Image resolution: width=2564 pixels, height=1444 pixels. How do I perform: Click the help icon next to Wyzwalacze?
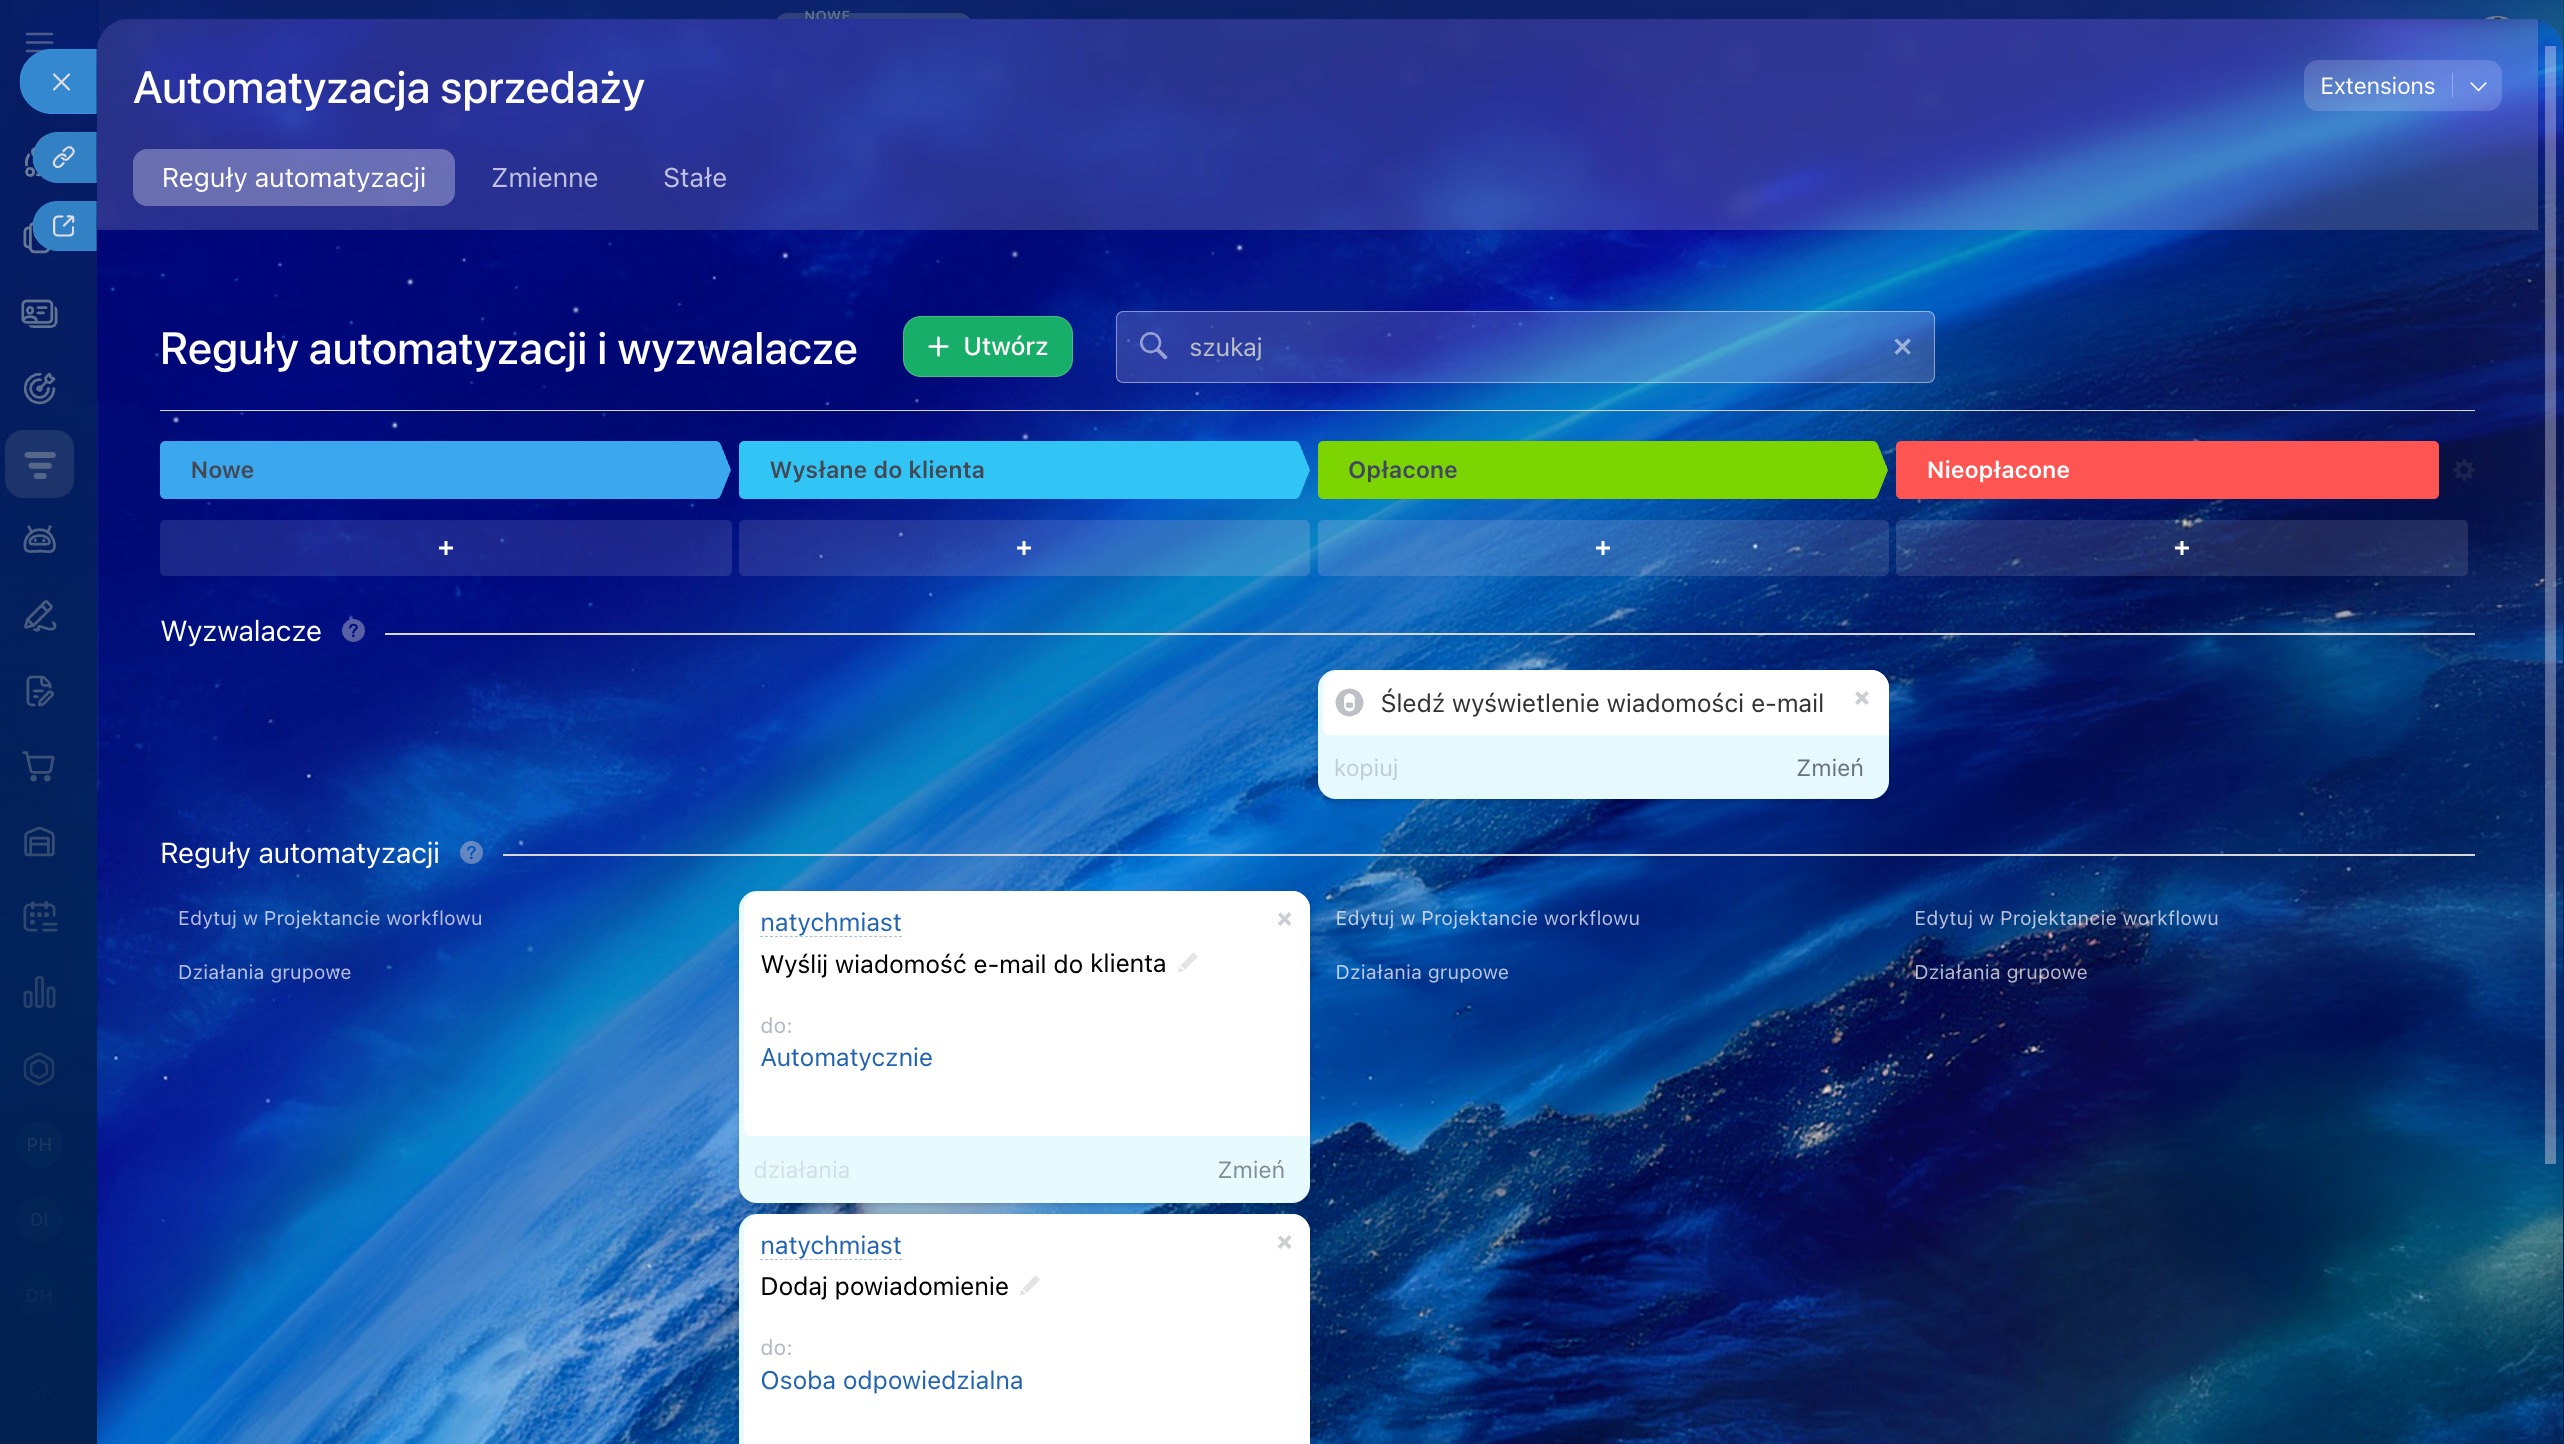(x=353, y=630)
